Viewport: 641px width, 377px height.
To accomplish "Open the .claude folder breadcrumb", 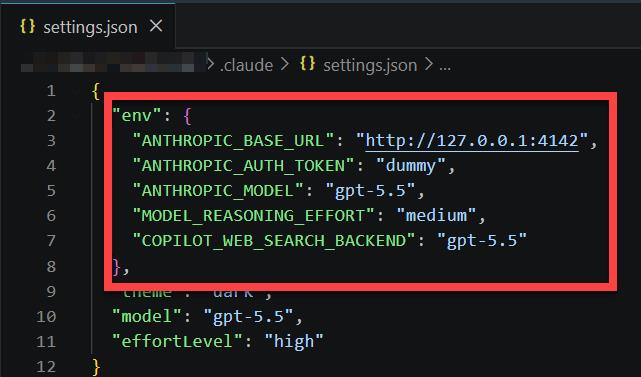I will pyautogui.click(x=246, y=65).
